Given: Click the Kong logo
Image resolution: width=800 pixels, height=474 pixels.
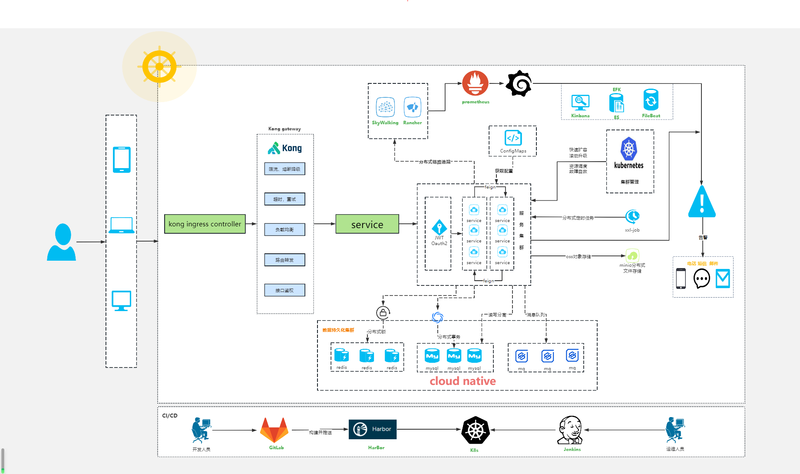Looking at the screenshot, I should coord(285,148).
